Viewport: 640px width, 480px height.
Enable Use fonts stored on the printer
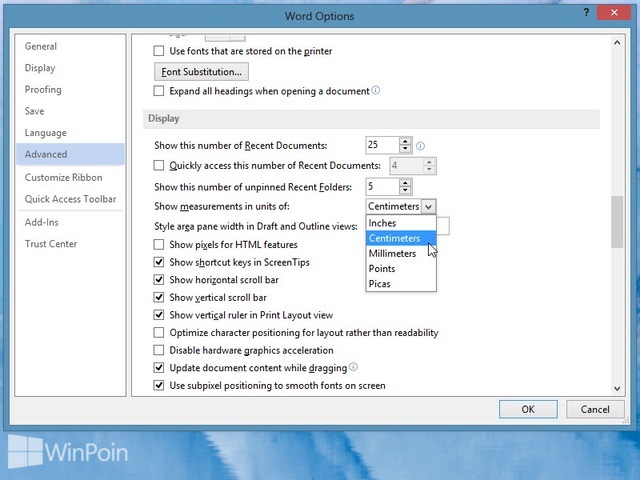click(159, 51)
